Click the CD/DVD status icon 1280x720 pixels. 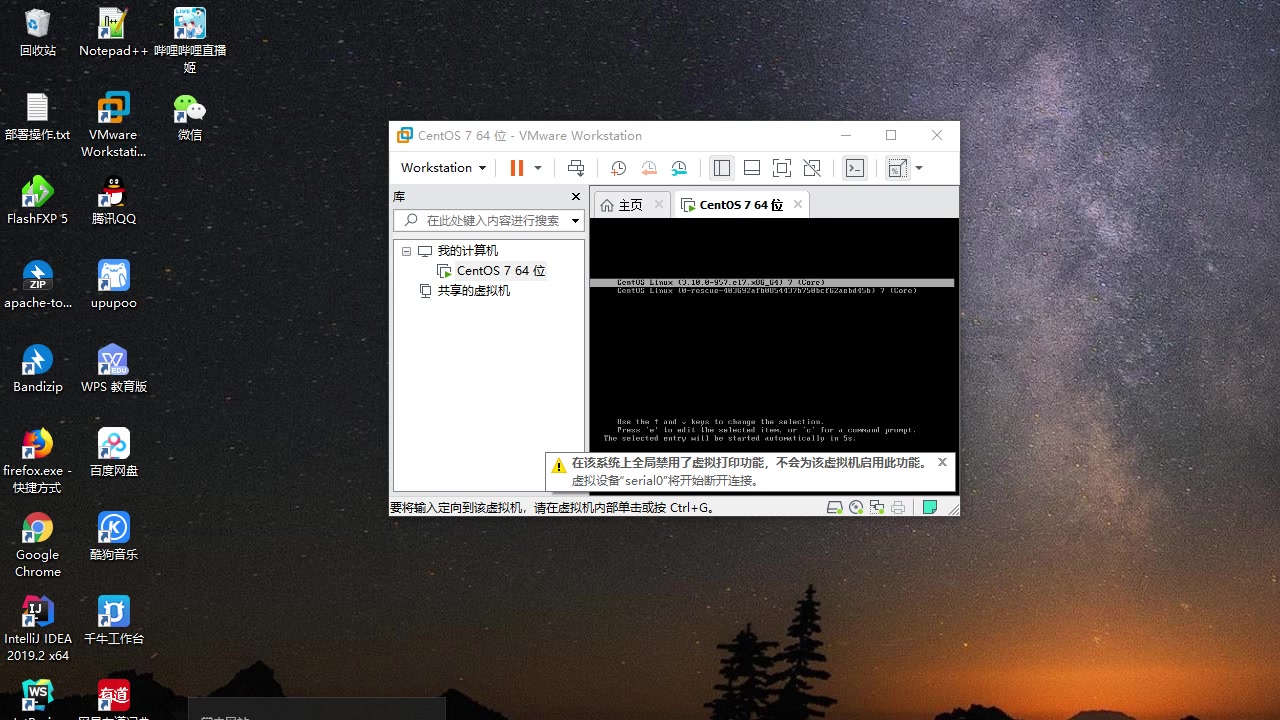(x=856, y=507)
